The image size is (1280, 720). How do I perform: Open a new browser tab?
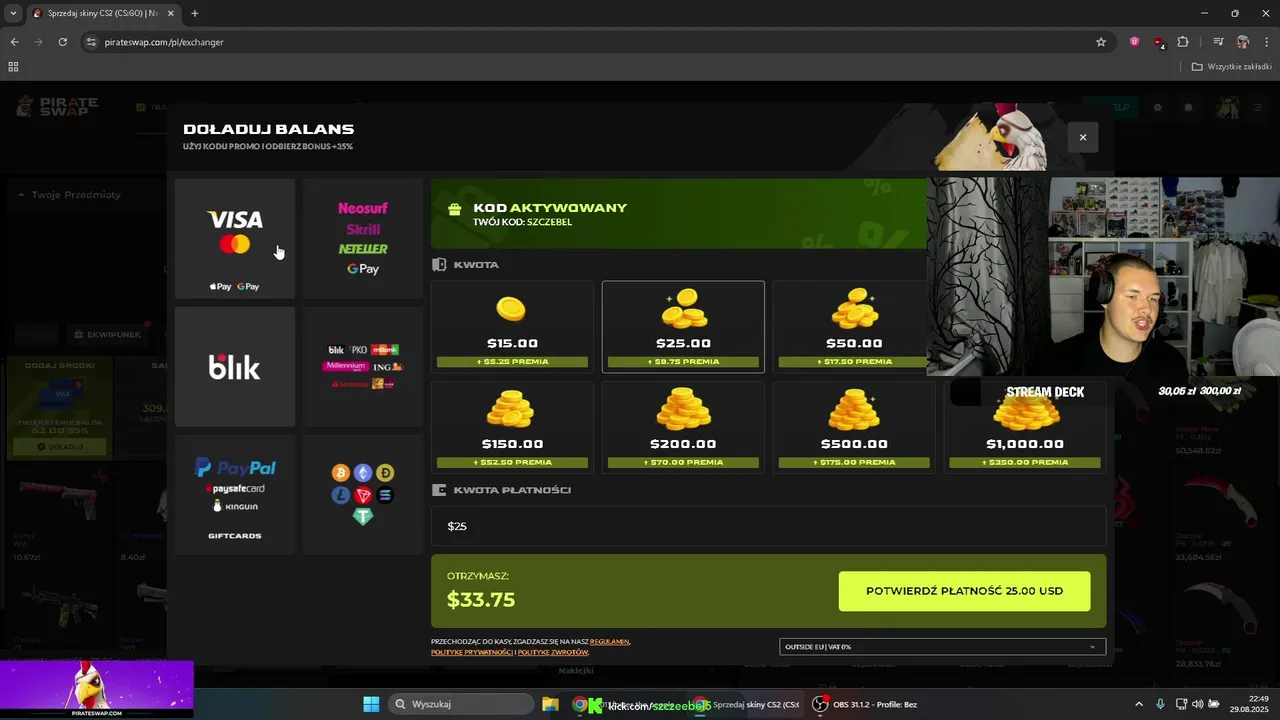point(194,13)
